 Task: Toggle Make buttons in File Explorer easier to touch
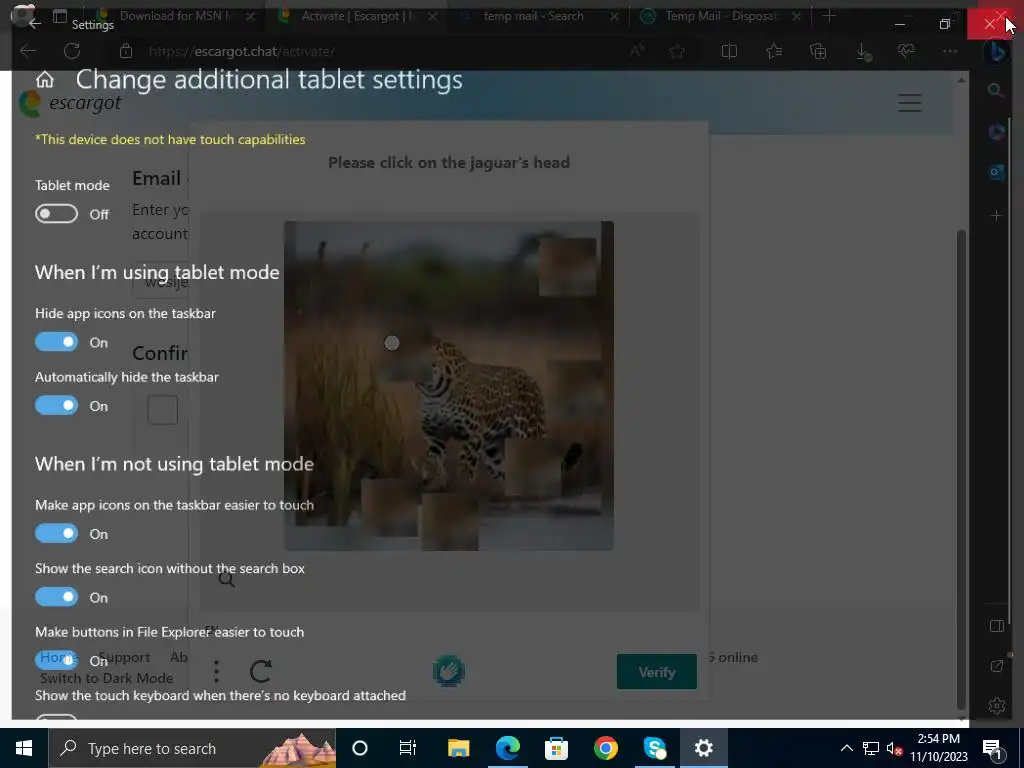click(x=56, y=660)
